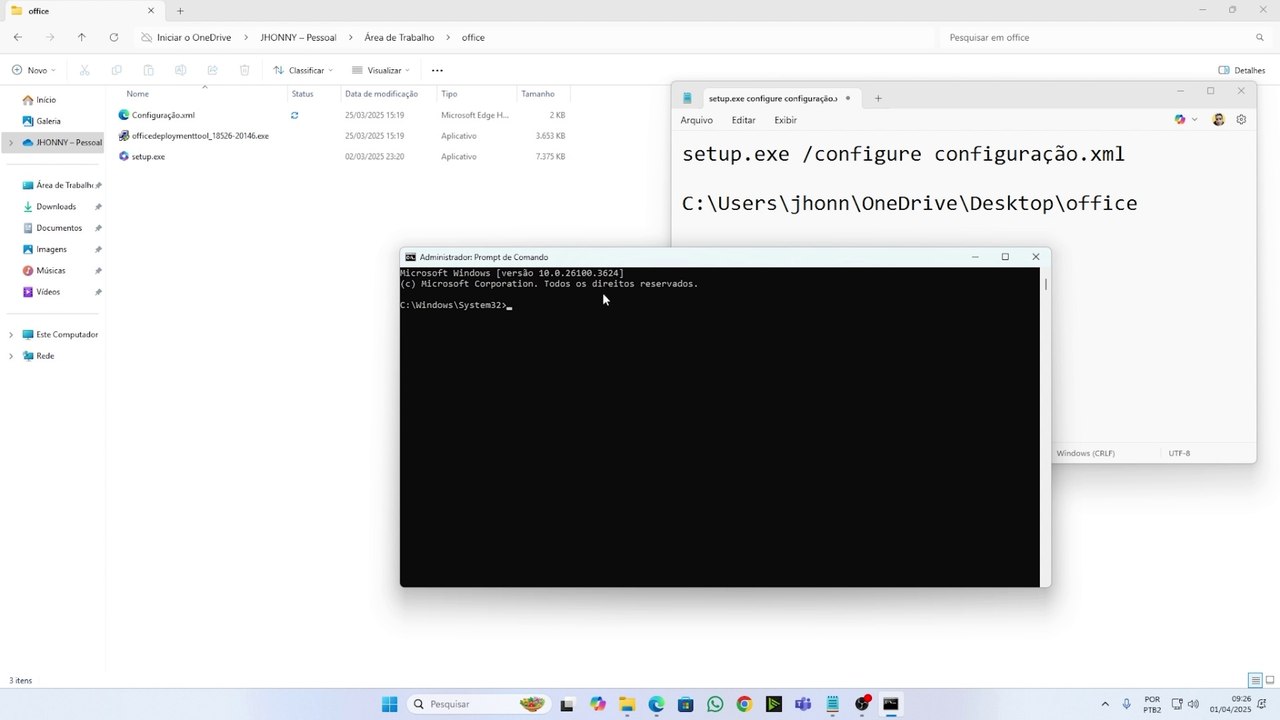The width and height of the screenshot is (1280, 720).
Task: Select the setup.exe file in the list
Action: pyautogui.click(x=148, y=157)
